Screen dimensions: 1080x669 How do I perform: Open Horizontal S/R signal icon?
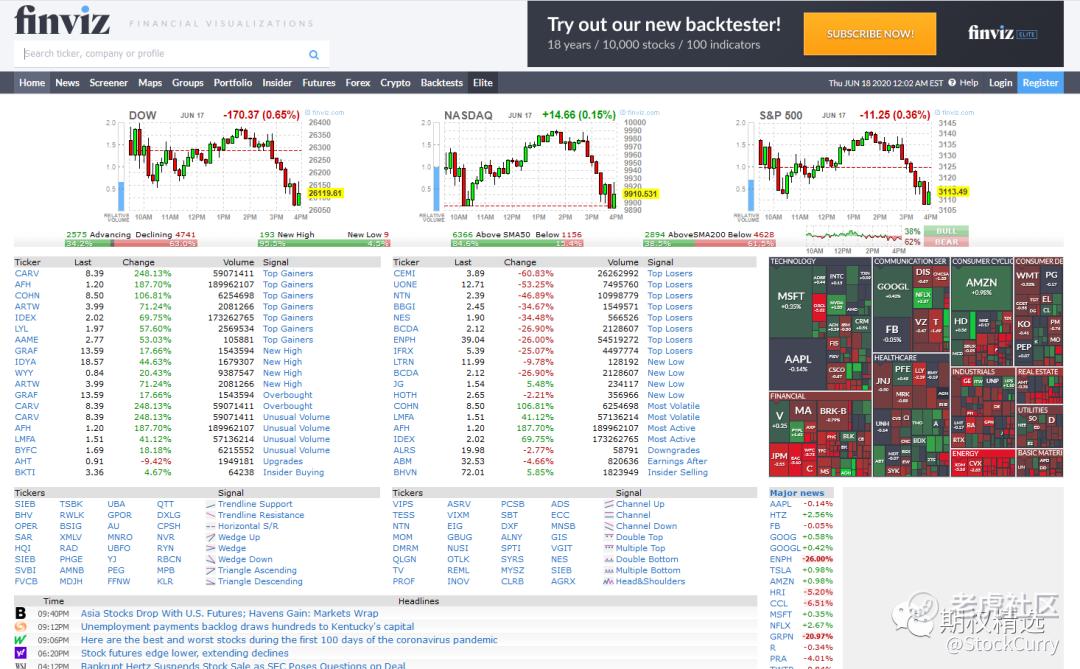pyautogui.click(x=211, y=526)
